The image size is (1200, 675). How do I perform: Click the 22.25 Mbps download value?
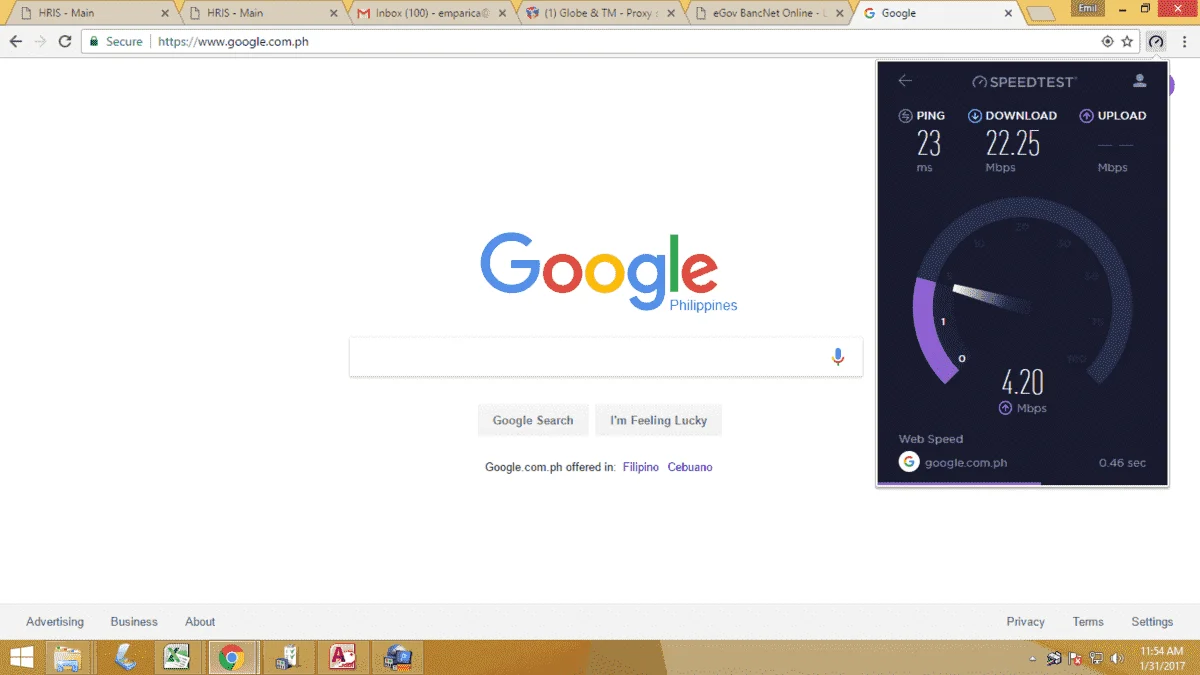tap(1013, 143)
